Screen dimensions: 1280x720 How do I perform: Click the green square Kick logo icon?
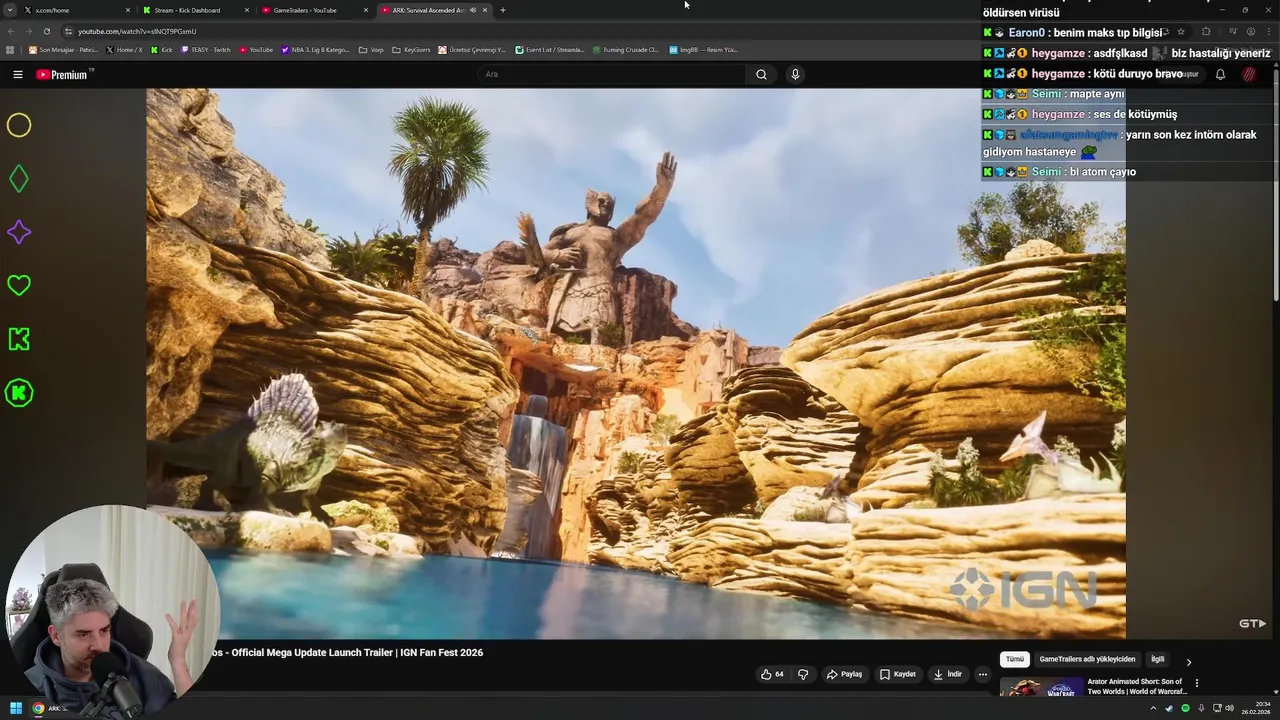(x=19, y=339)
